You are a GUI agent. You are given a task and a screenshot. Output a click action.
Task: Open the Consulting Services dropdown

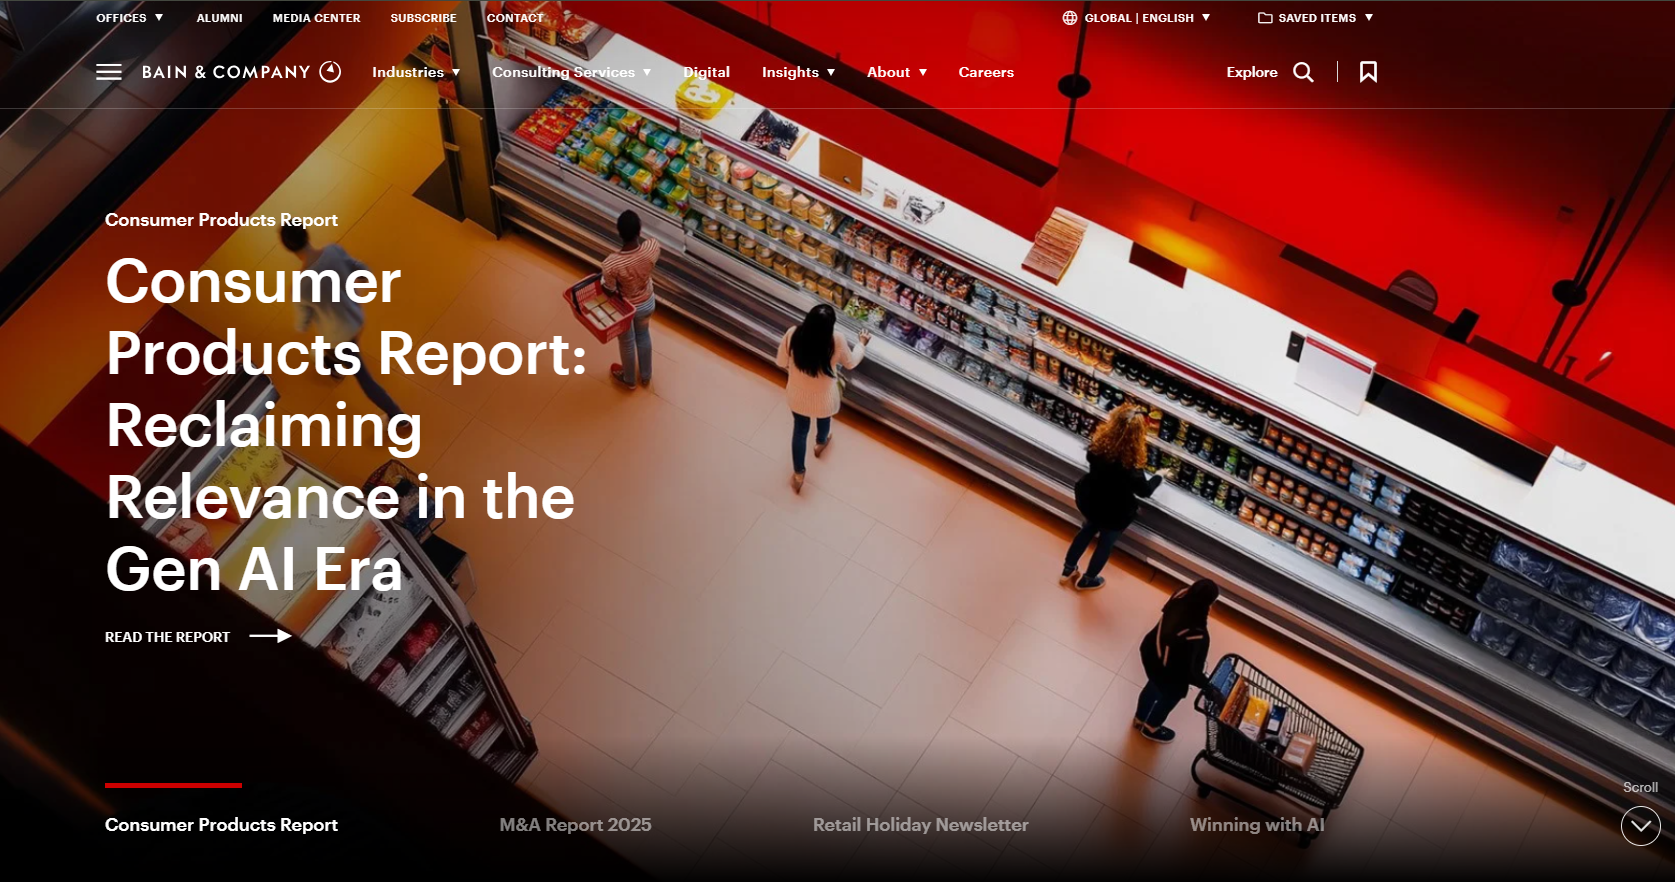(x=571, y=72)
